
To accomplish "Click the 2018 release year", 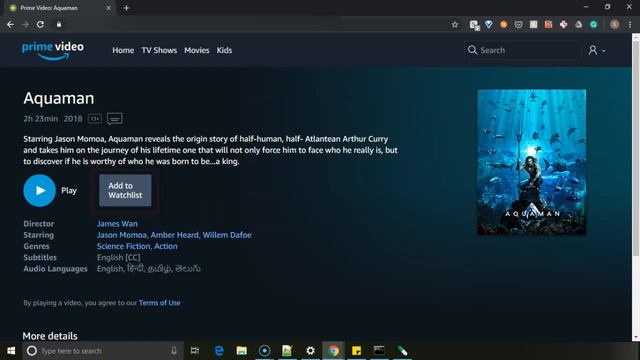I will tap(73, 119).
